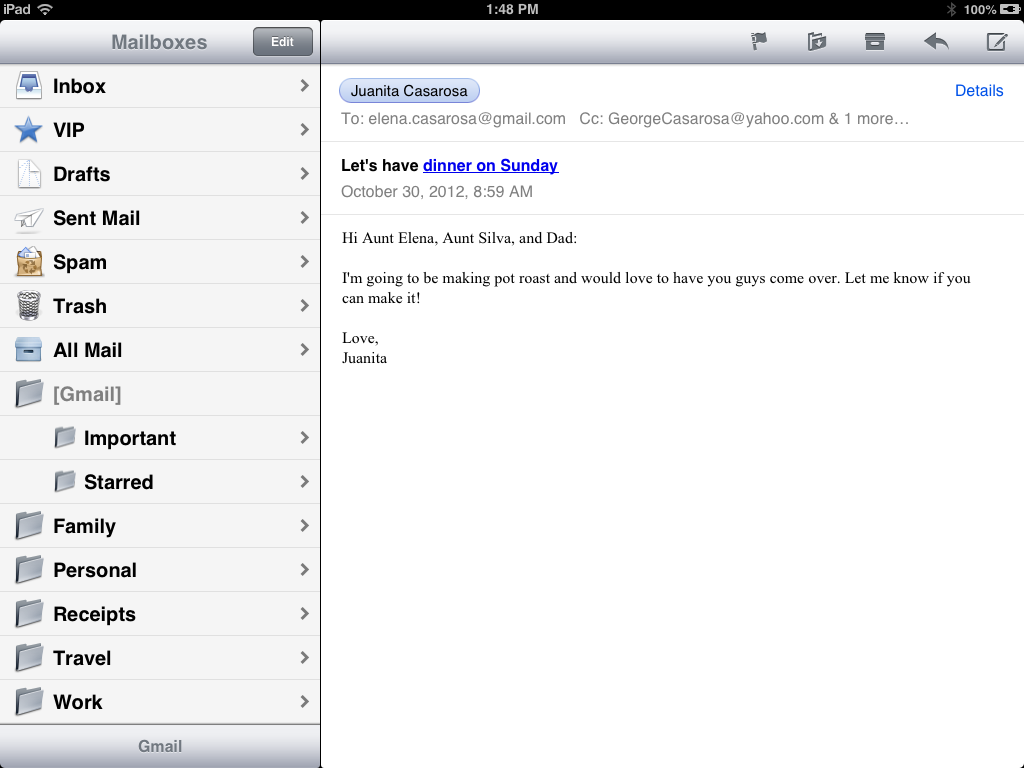
Task: Archive the message with the archive box icon
Action: (875, 41)
